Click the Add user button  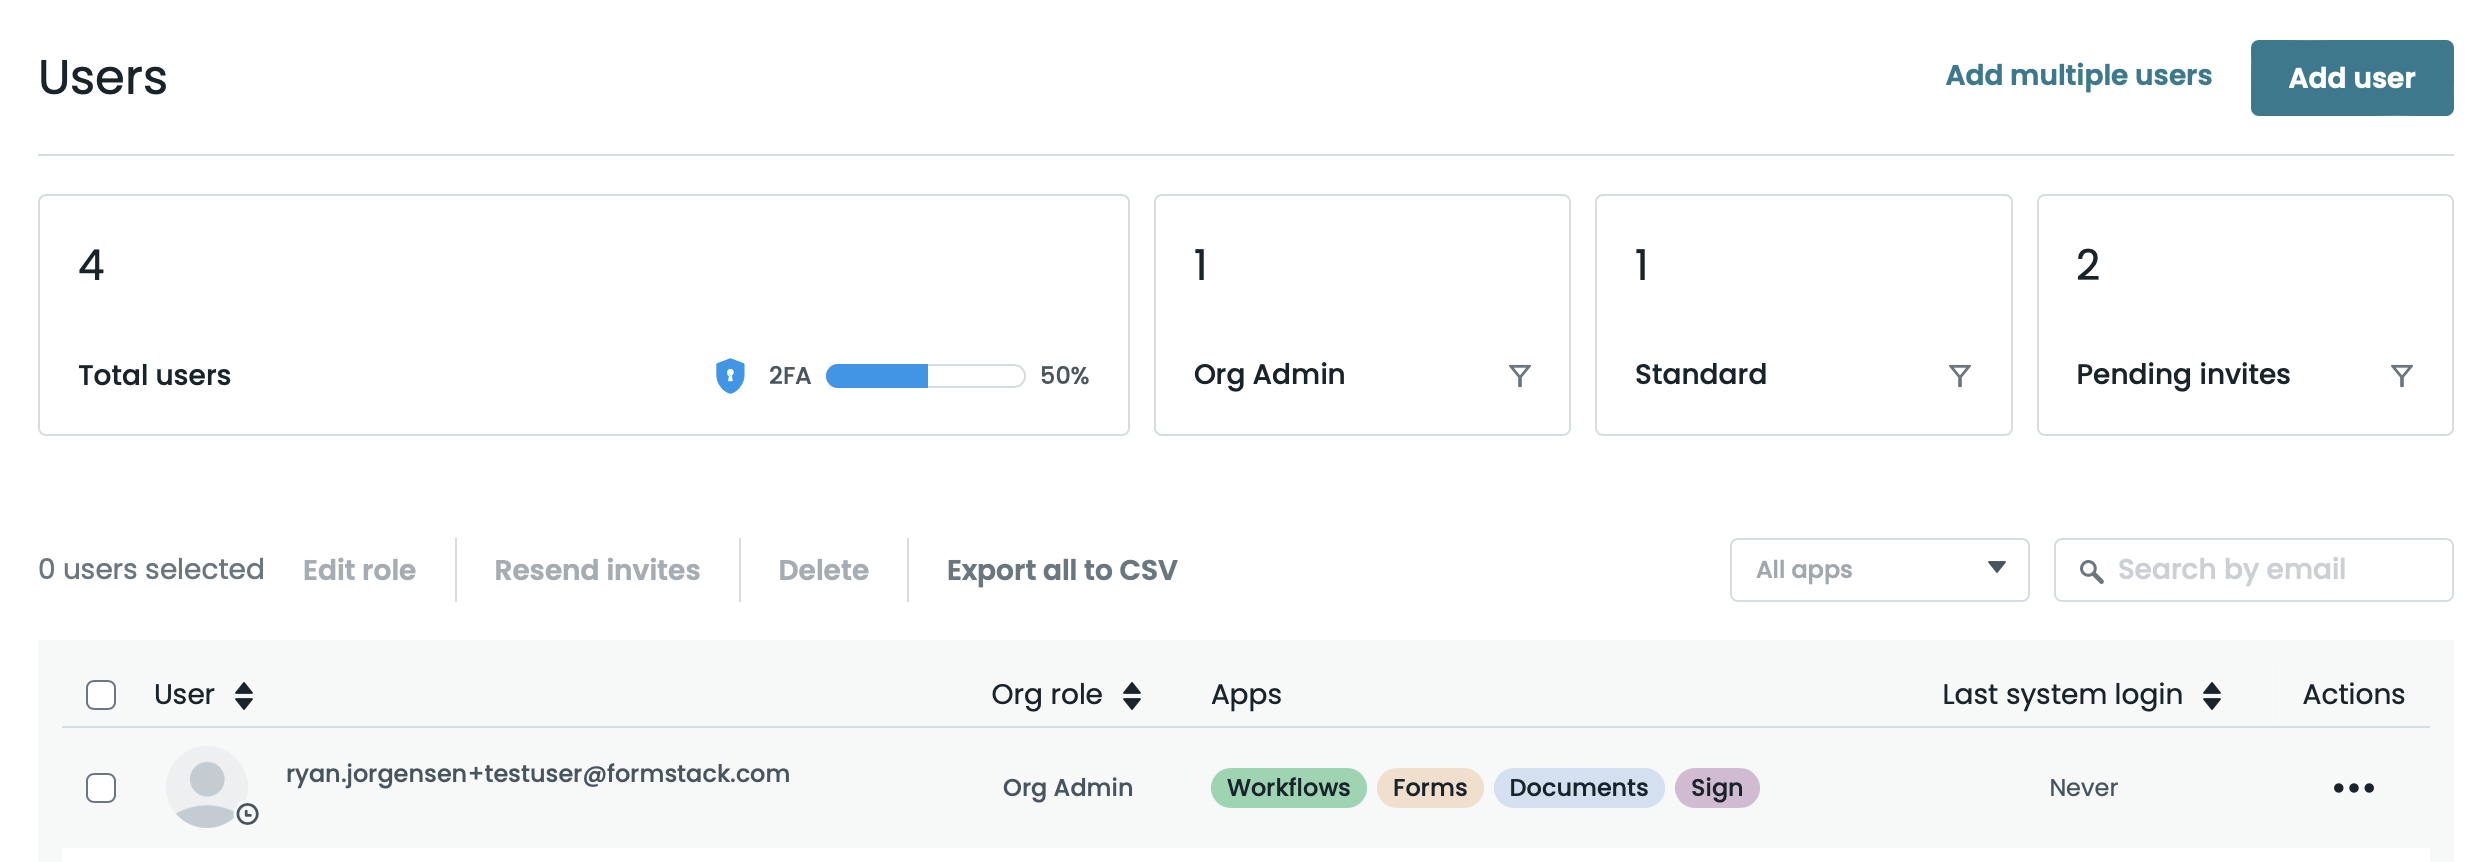coord(2351,78)
